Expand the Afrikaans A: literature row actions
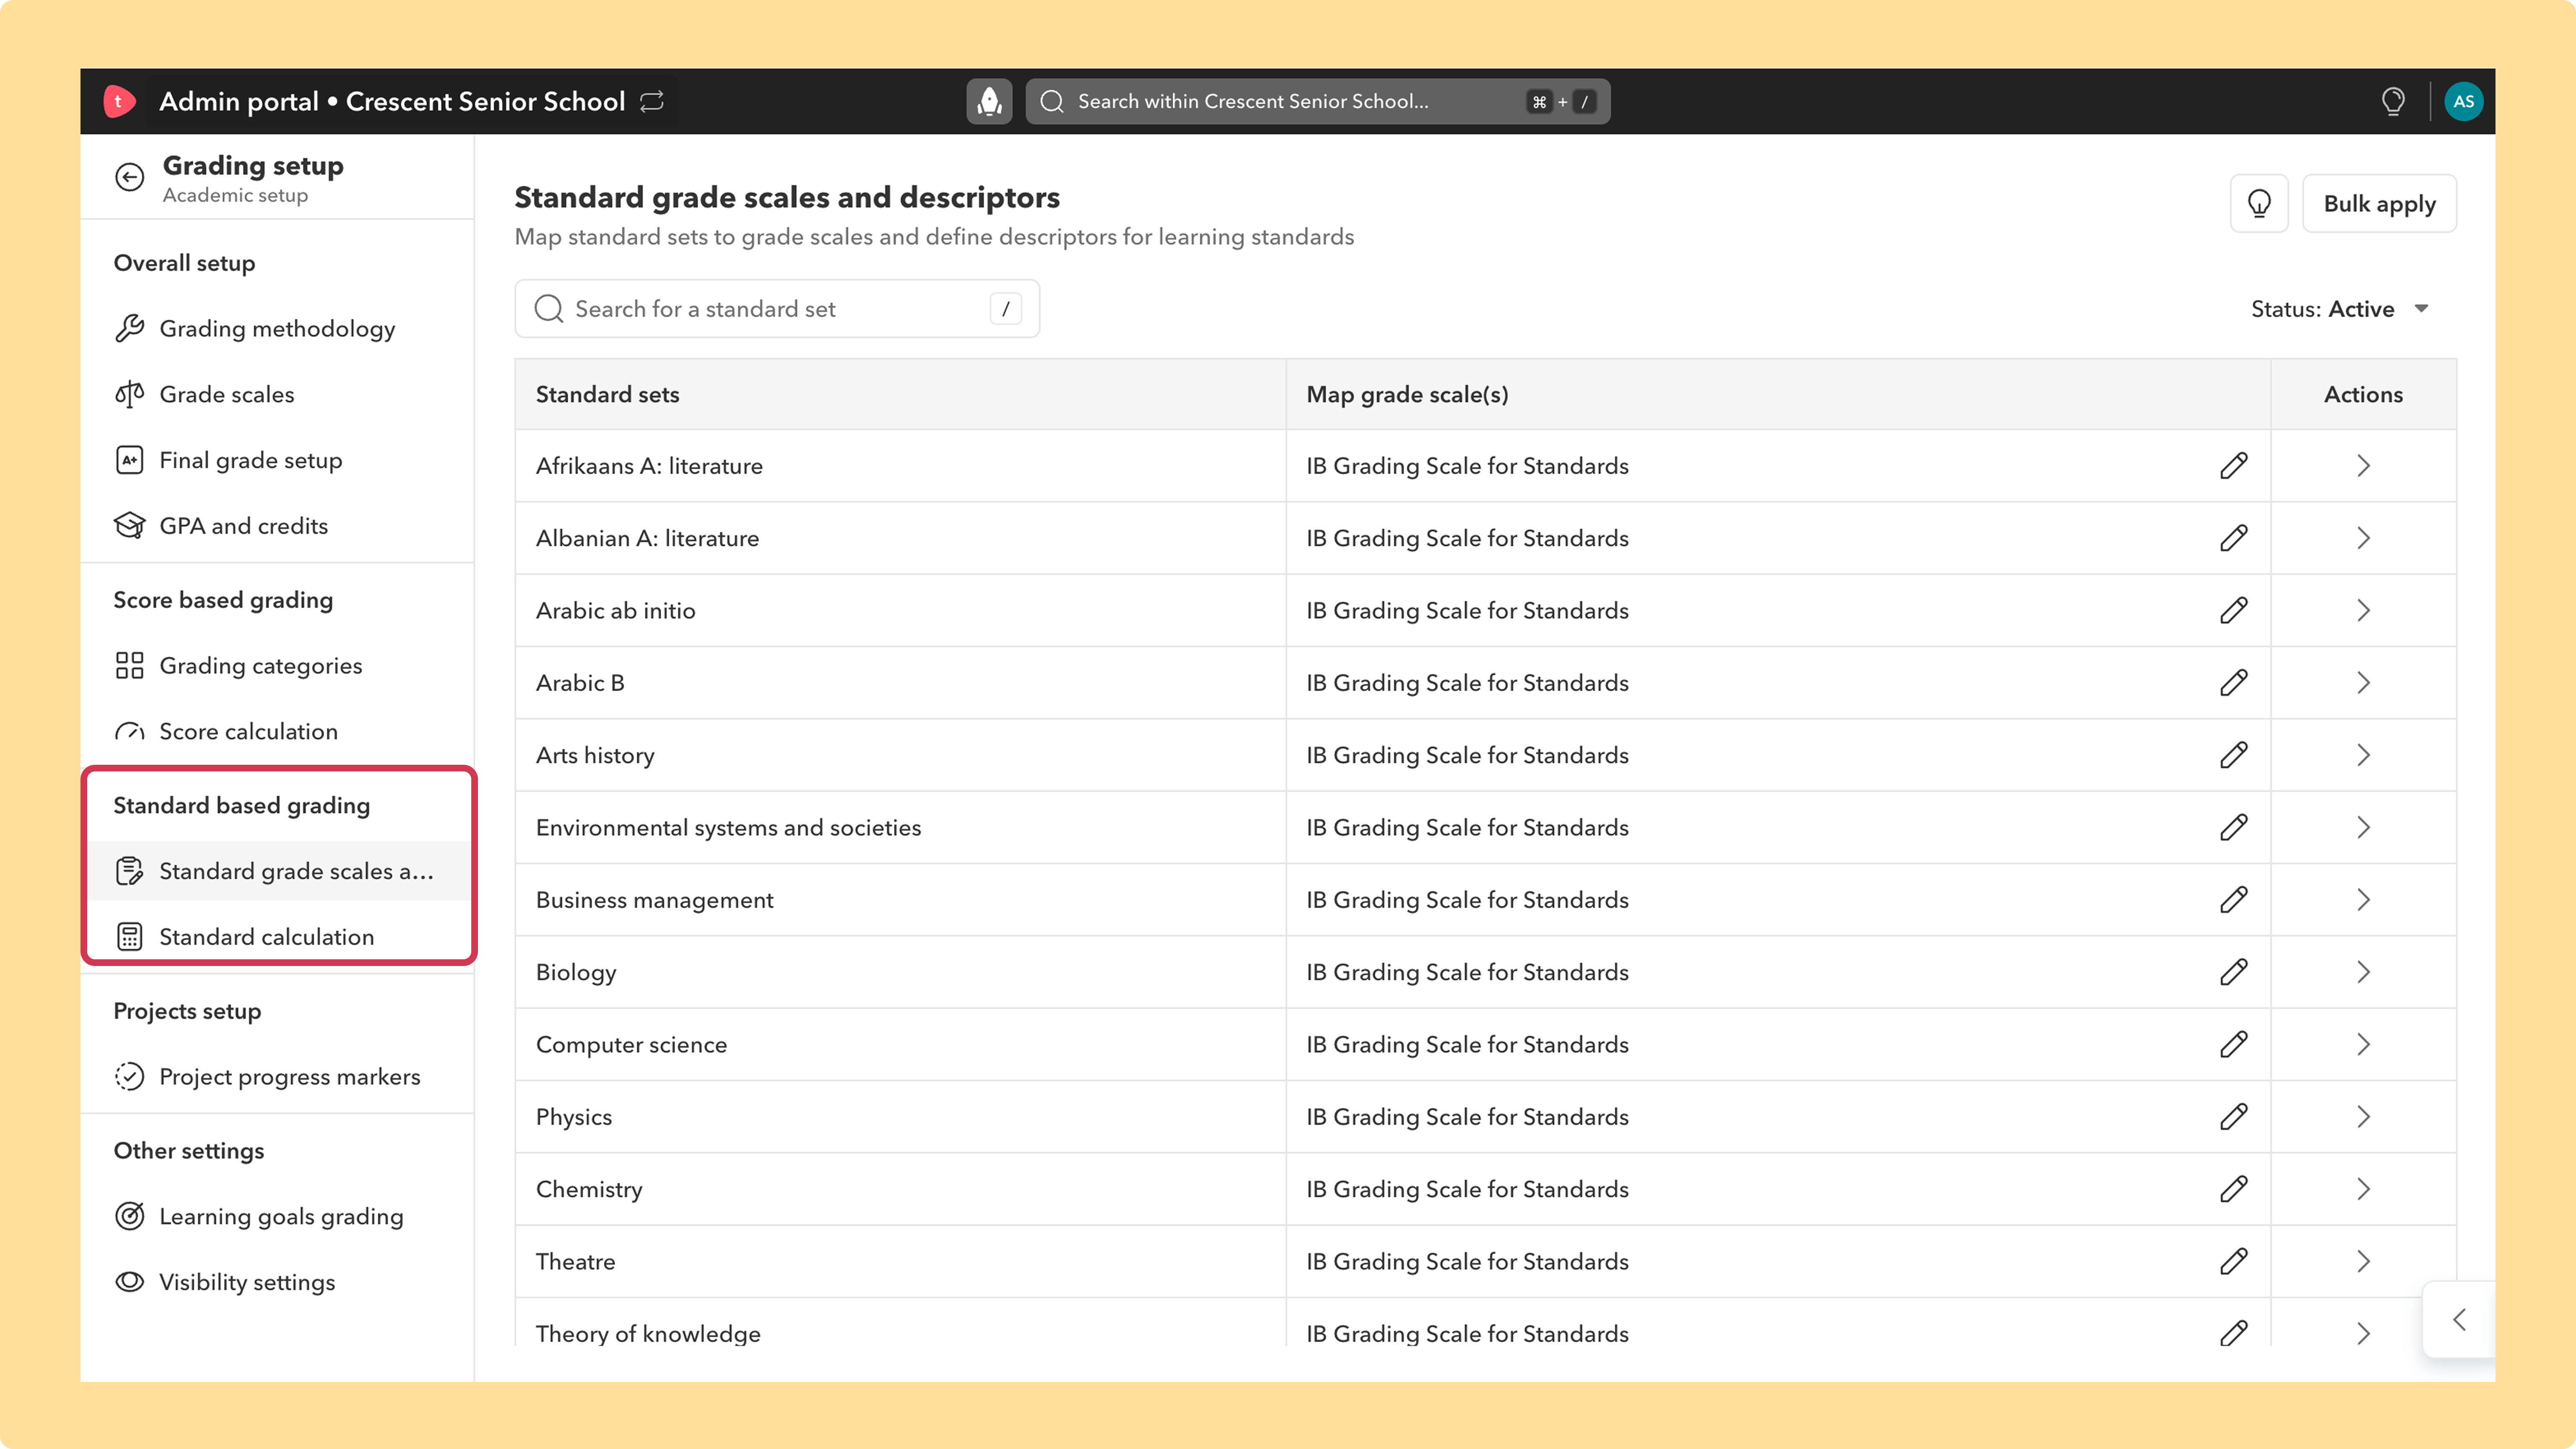Image resolution: width=2576 pixels, height=1449 pixels. 2363,466
